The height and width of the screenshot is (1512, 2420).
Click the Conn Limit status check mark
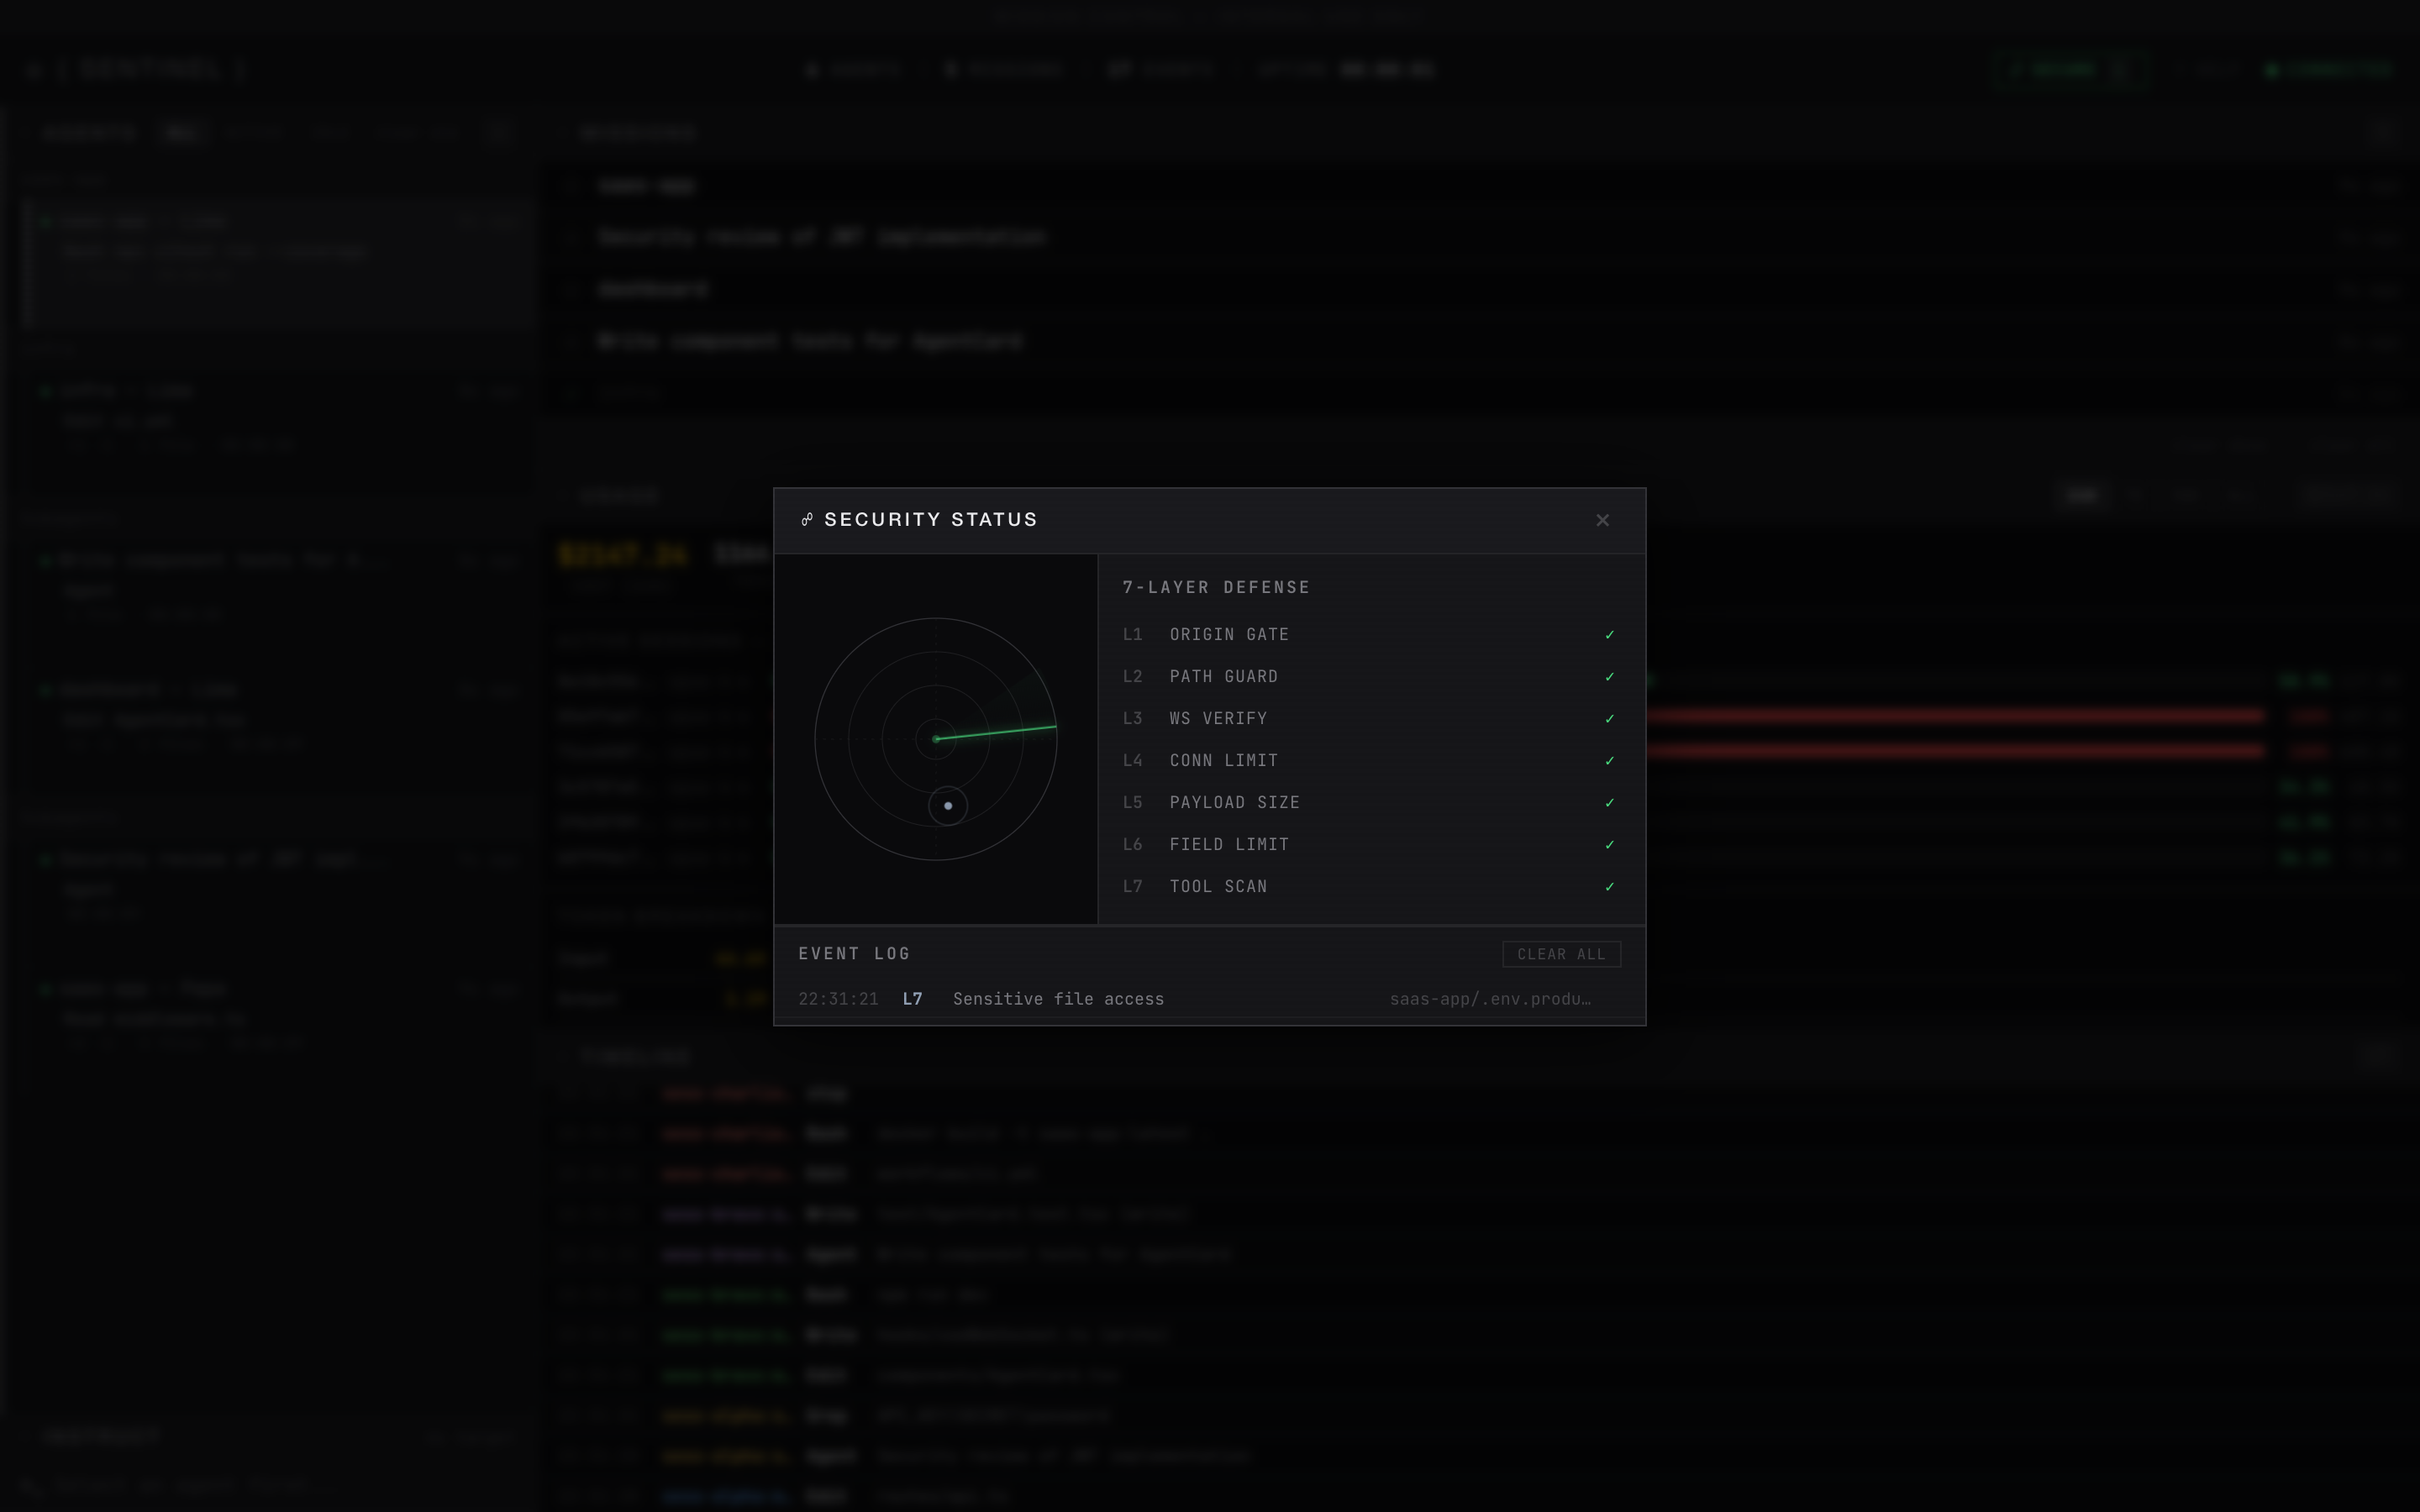(1609, 761)
